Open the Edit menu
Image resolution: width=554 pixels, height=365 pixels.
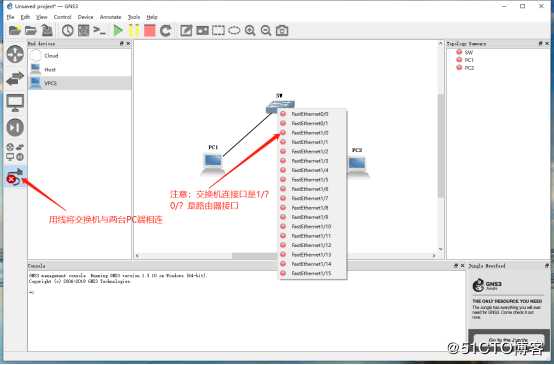[25, 17]
